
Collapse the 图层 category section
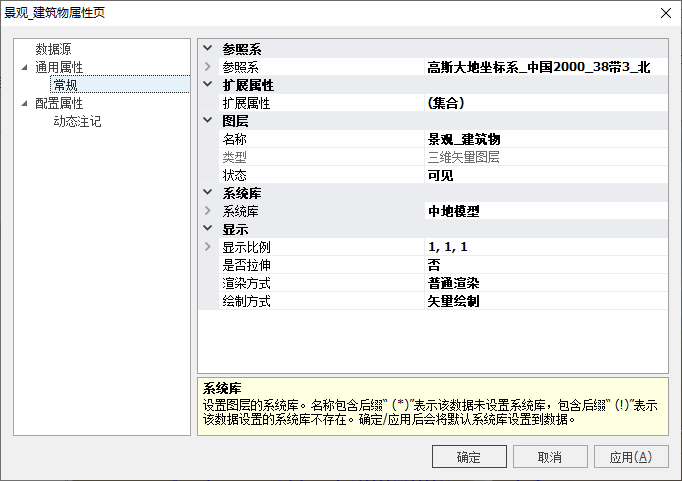pyautogui.click(x=208, y=121)
